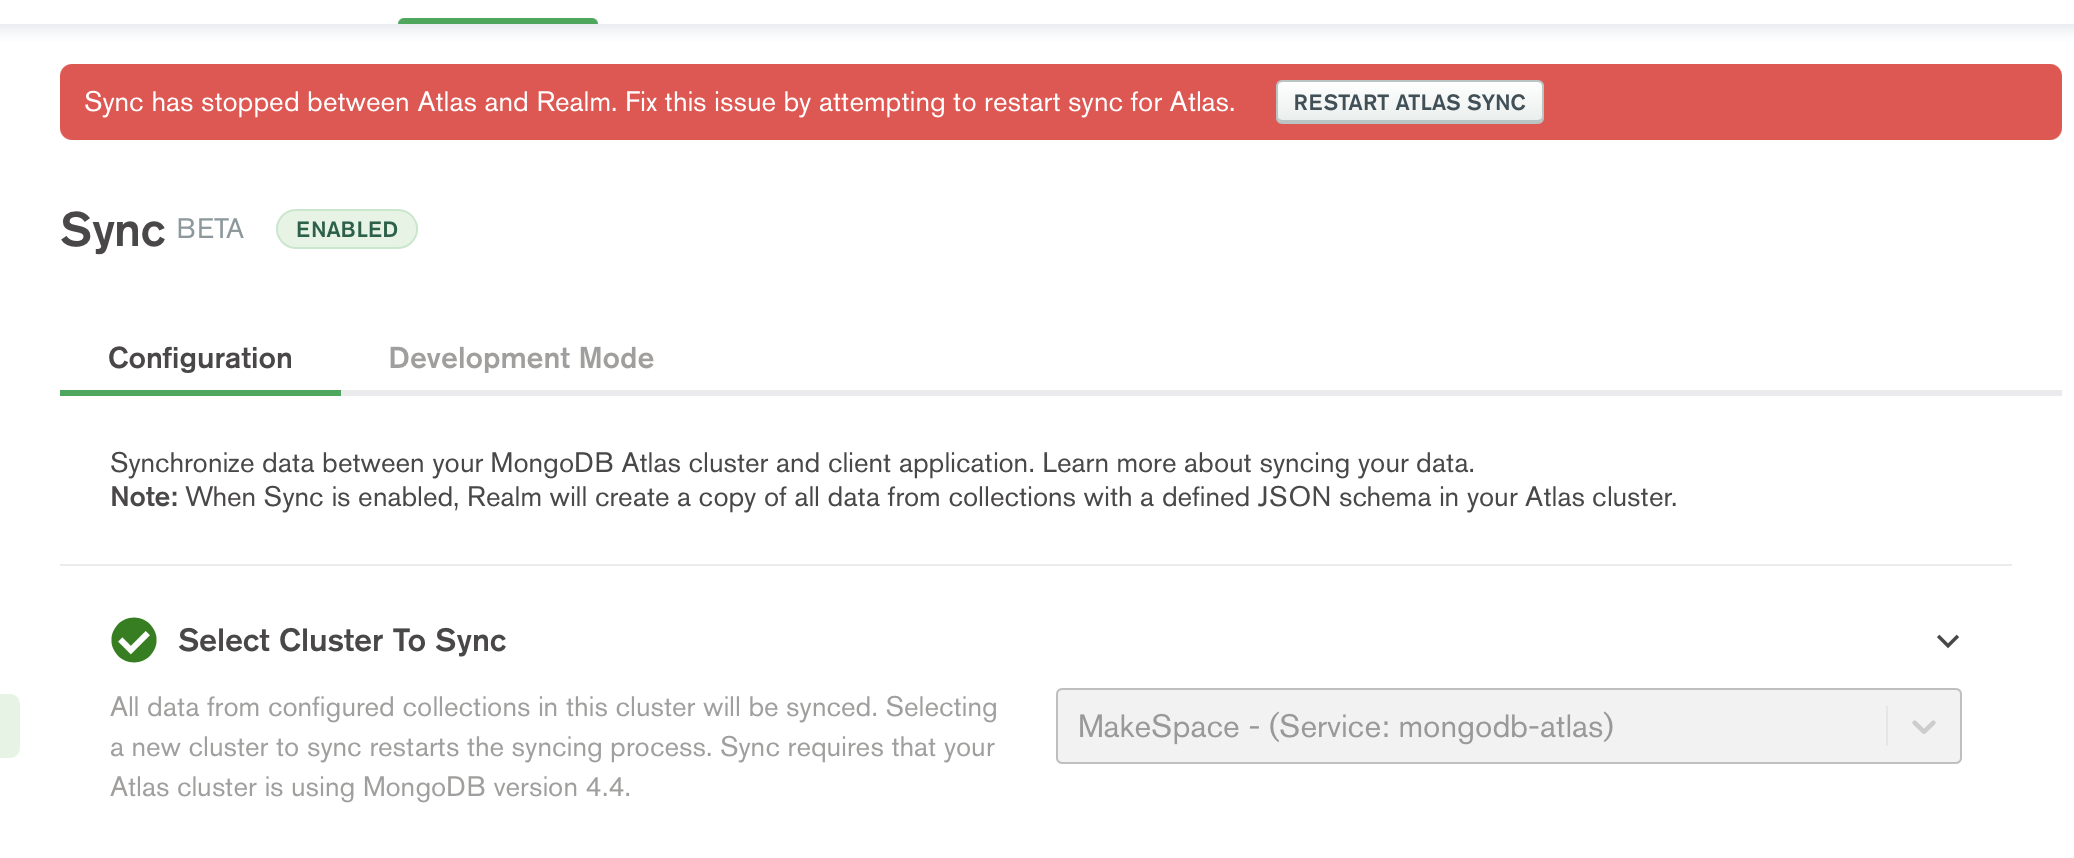Open the MakeSpace cluster selection dropdown
The height and width of the screenshot is (858, 2074).
[x=1470, y=726]
